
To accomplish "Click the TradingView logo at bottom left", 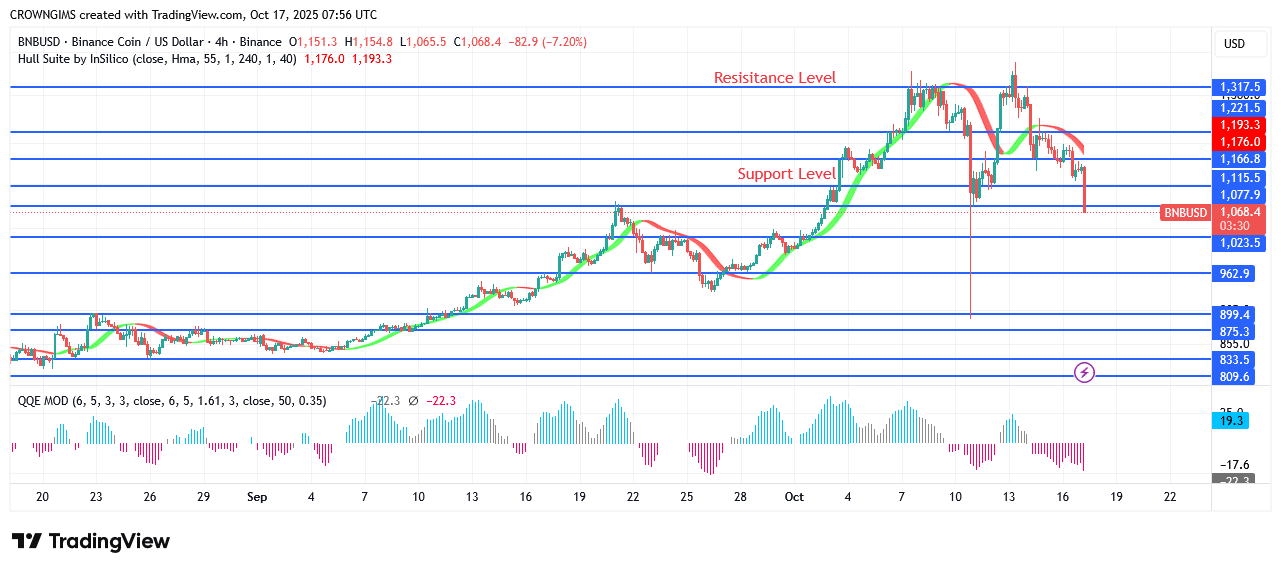I will coord(91,541).
